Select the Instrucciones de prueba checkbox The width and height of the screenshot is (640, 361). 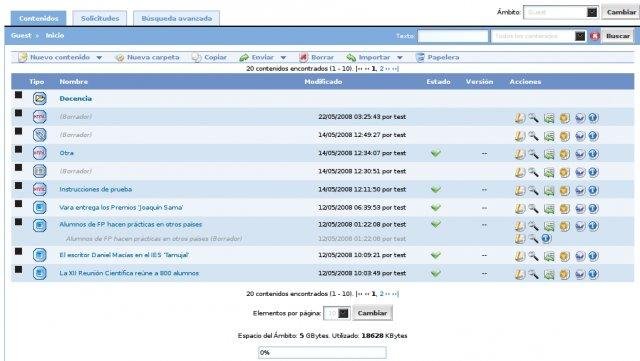(x=18, y=185)
